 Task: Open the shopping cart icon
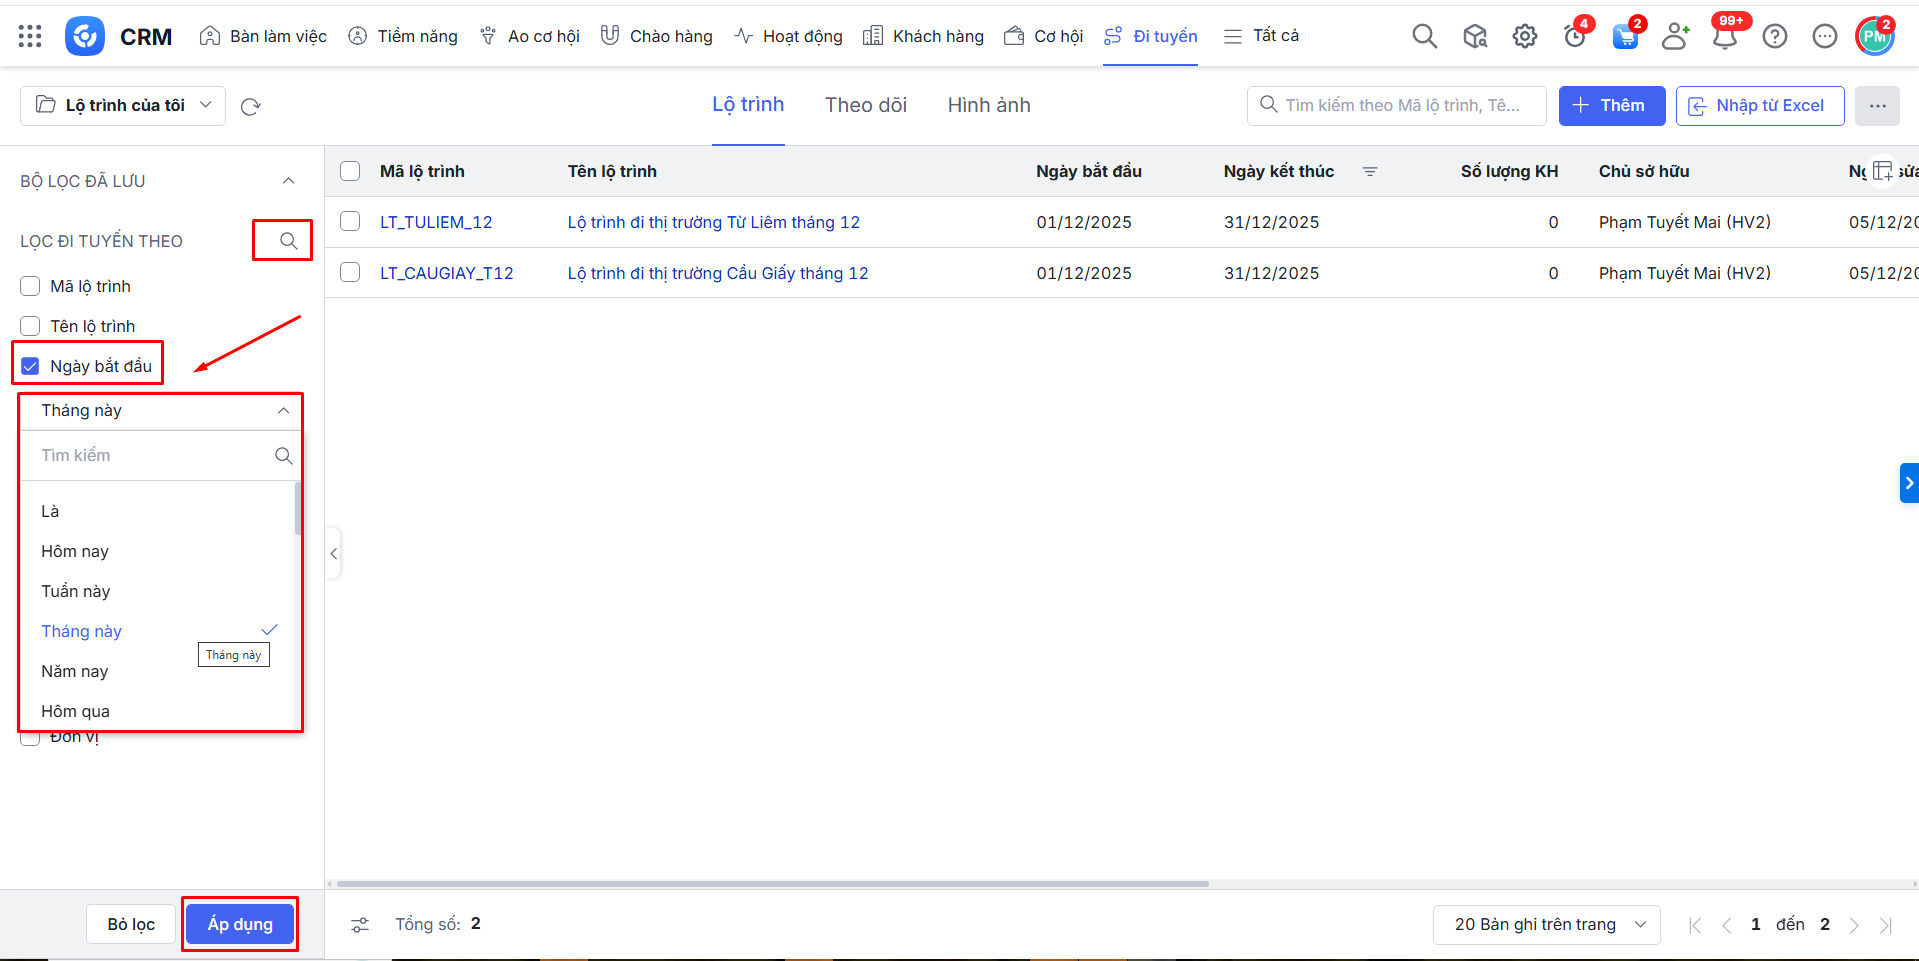coord(1624,38)
